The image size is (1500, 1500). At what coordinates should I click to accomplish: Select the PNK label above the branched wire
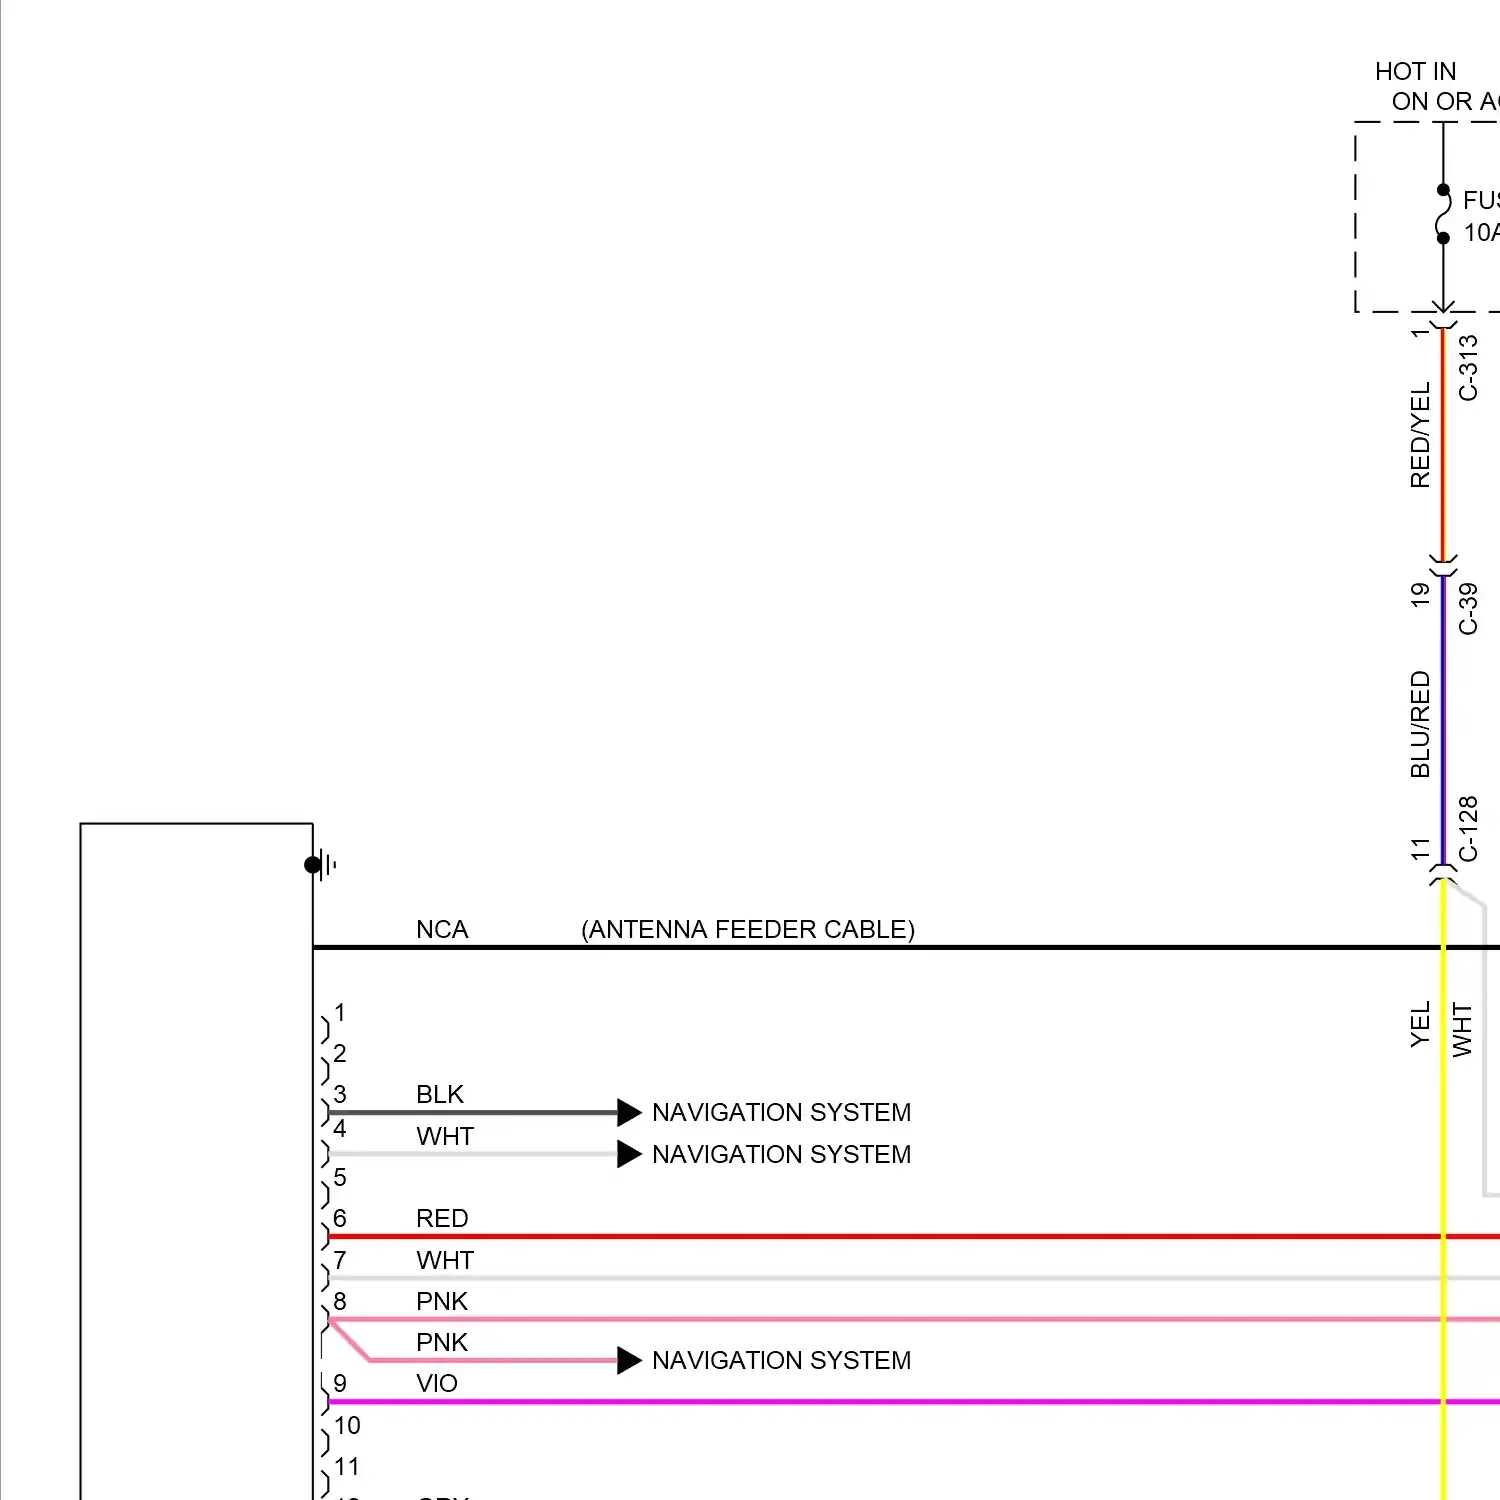[442, 1342]
